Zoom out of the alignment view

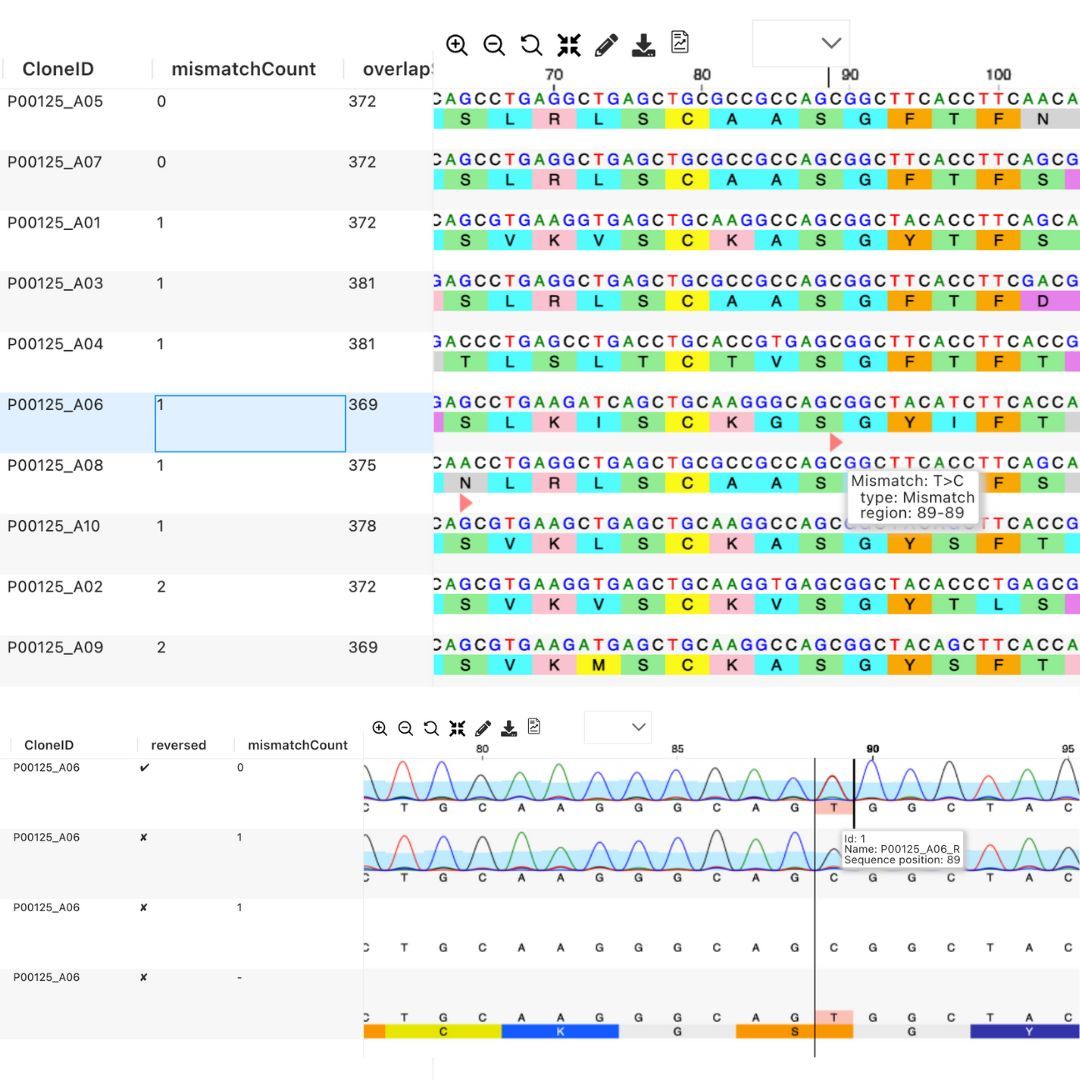494,45
